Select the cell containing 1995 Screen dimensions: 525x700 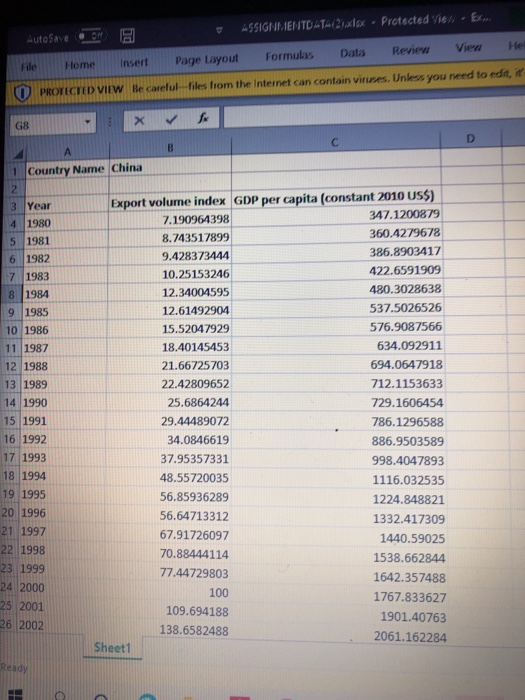pos(62,494)
